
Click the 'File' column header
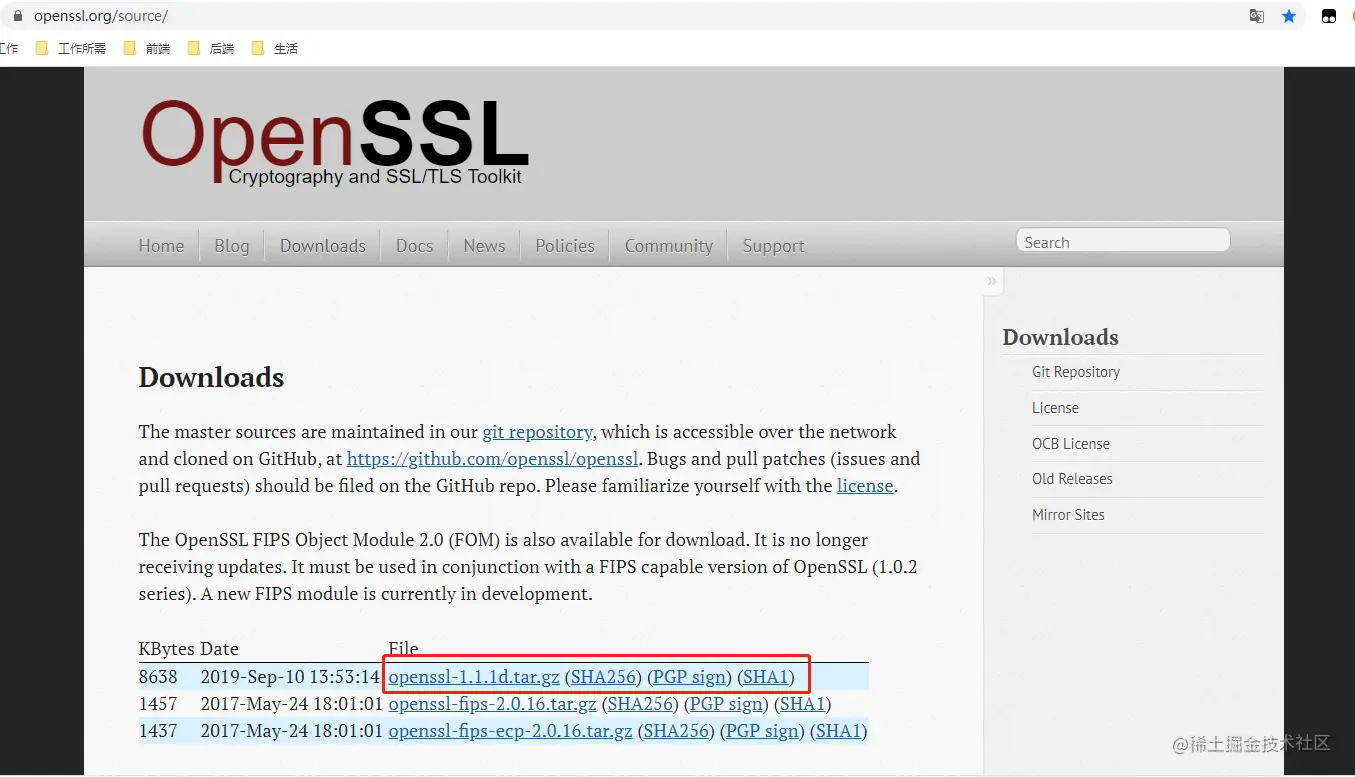click(x=403, y=649)
